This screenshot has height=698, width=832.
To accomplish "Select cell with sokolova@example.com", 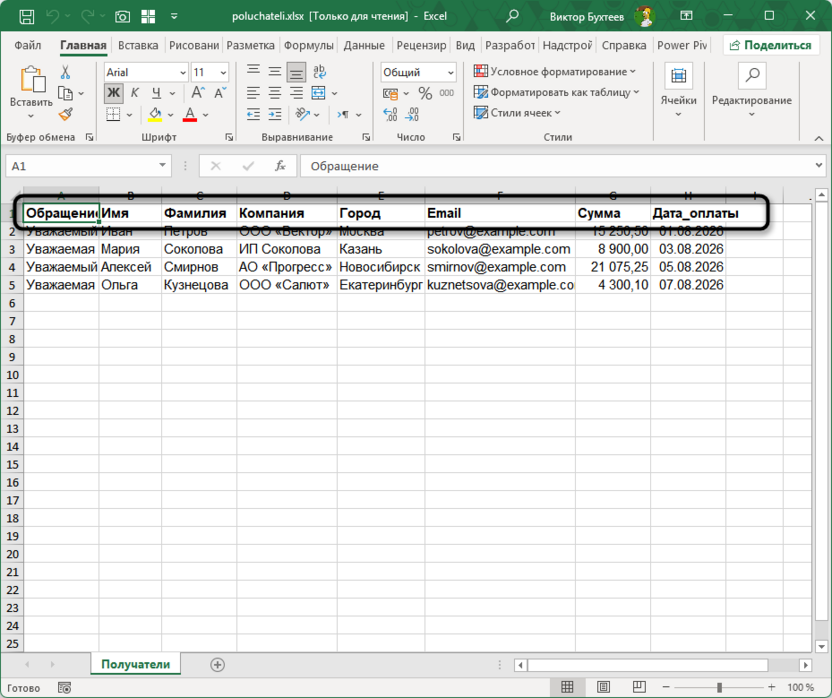I will tap(500, 249).
